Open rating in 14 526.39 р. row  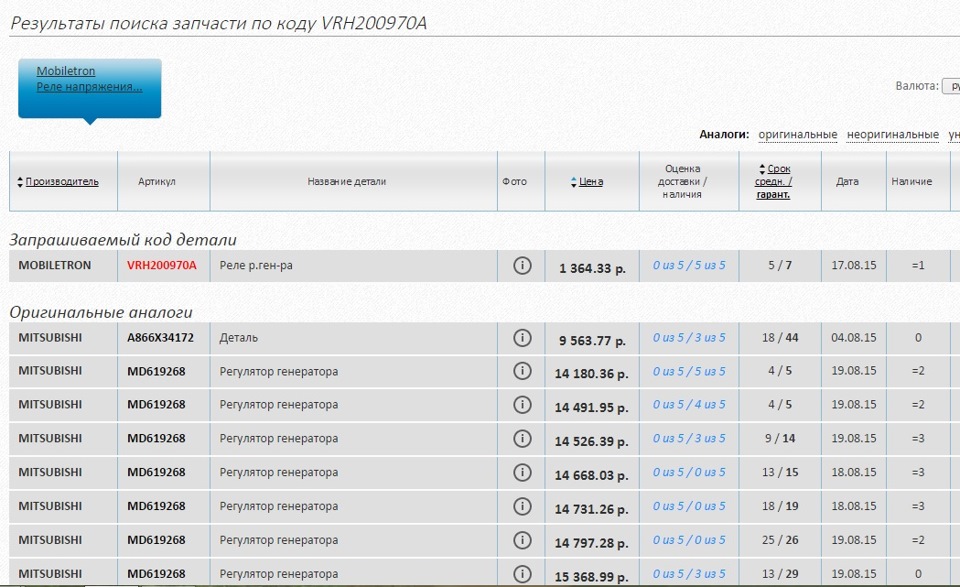[689, 438]
